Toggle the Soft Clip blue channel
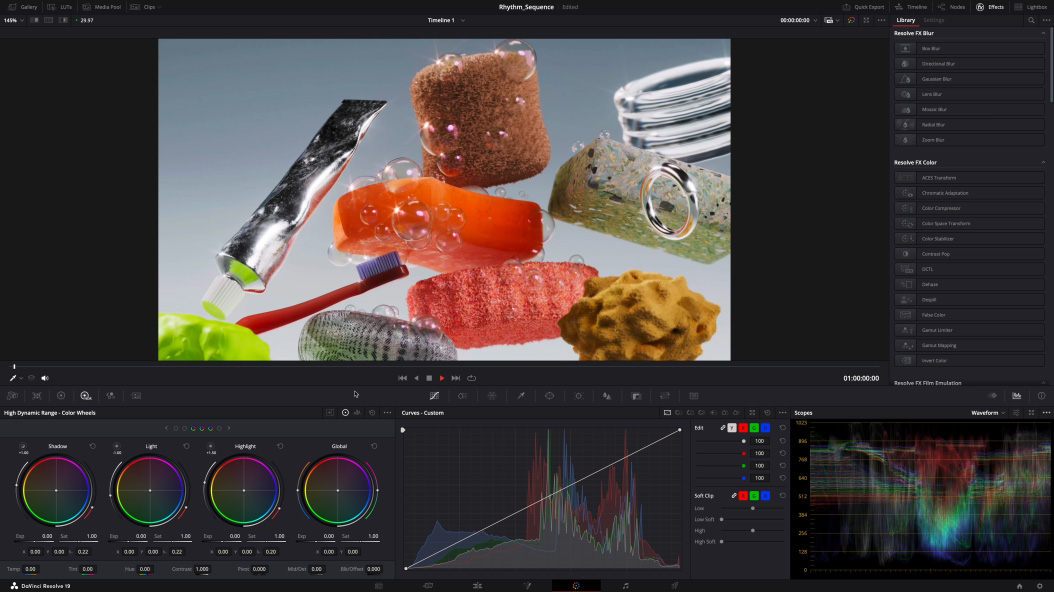 (x=765, y=496)
